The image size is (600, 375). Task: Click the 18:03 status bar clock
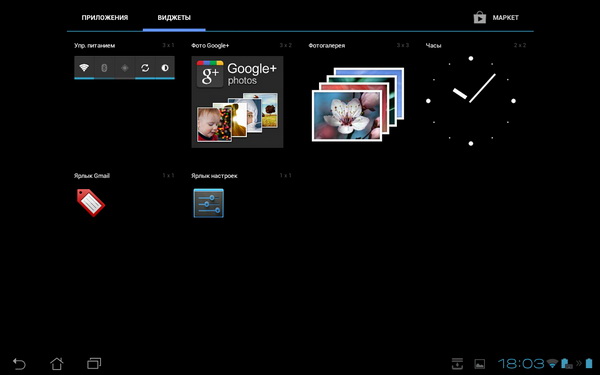coord(521,364)
